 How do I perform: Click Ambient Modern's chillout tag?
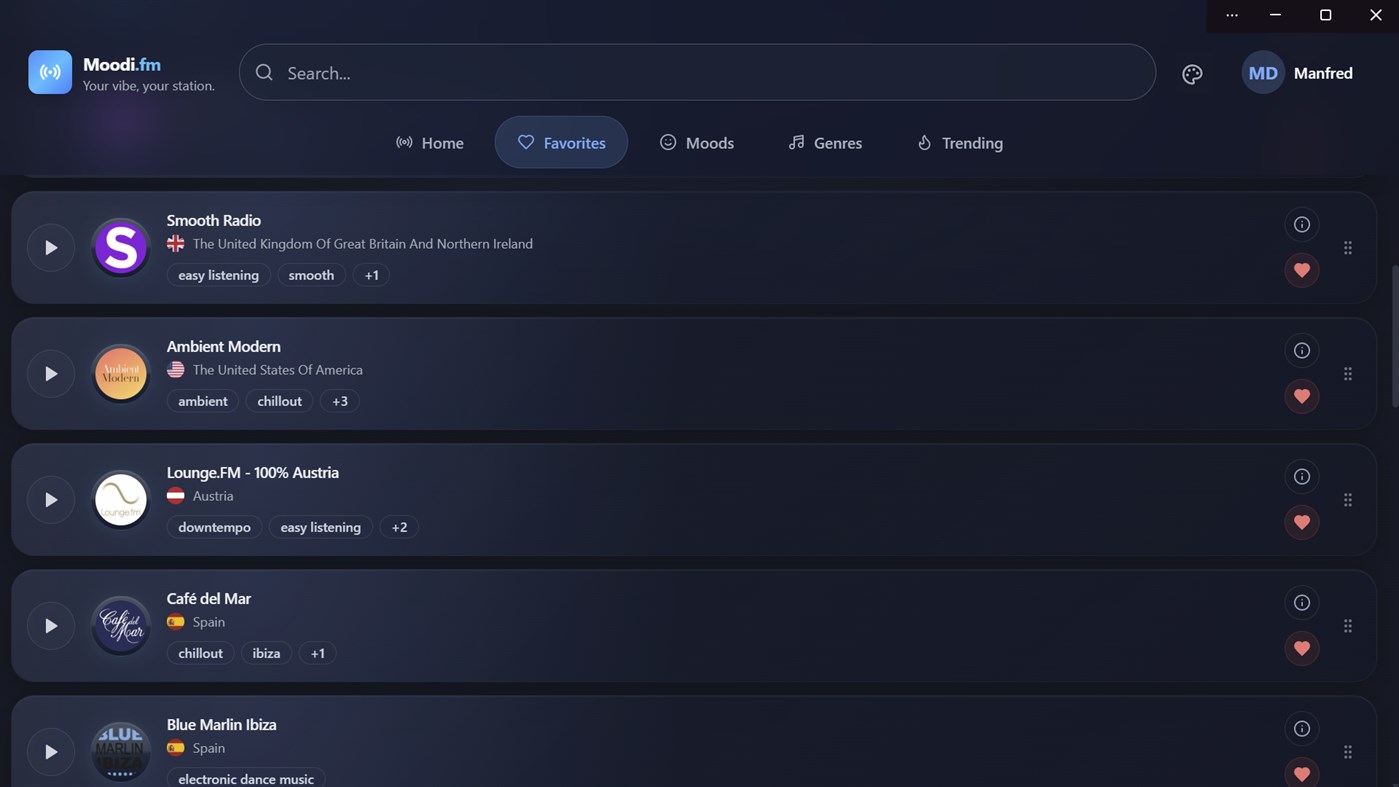tap(279, 401)
